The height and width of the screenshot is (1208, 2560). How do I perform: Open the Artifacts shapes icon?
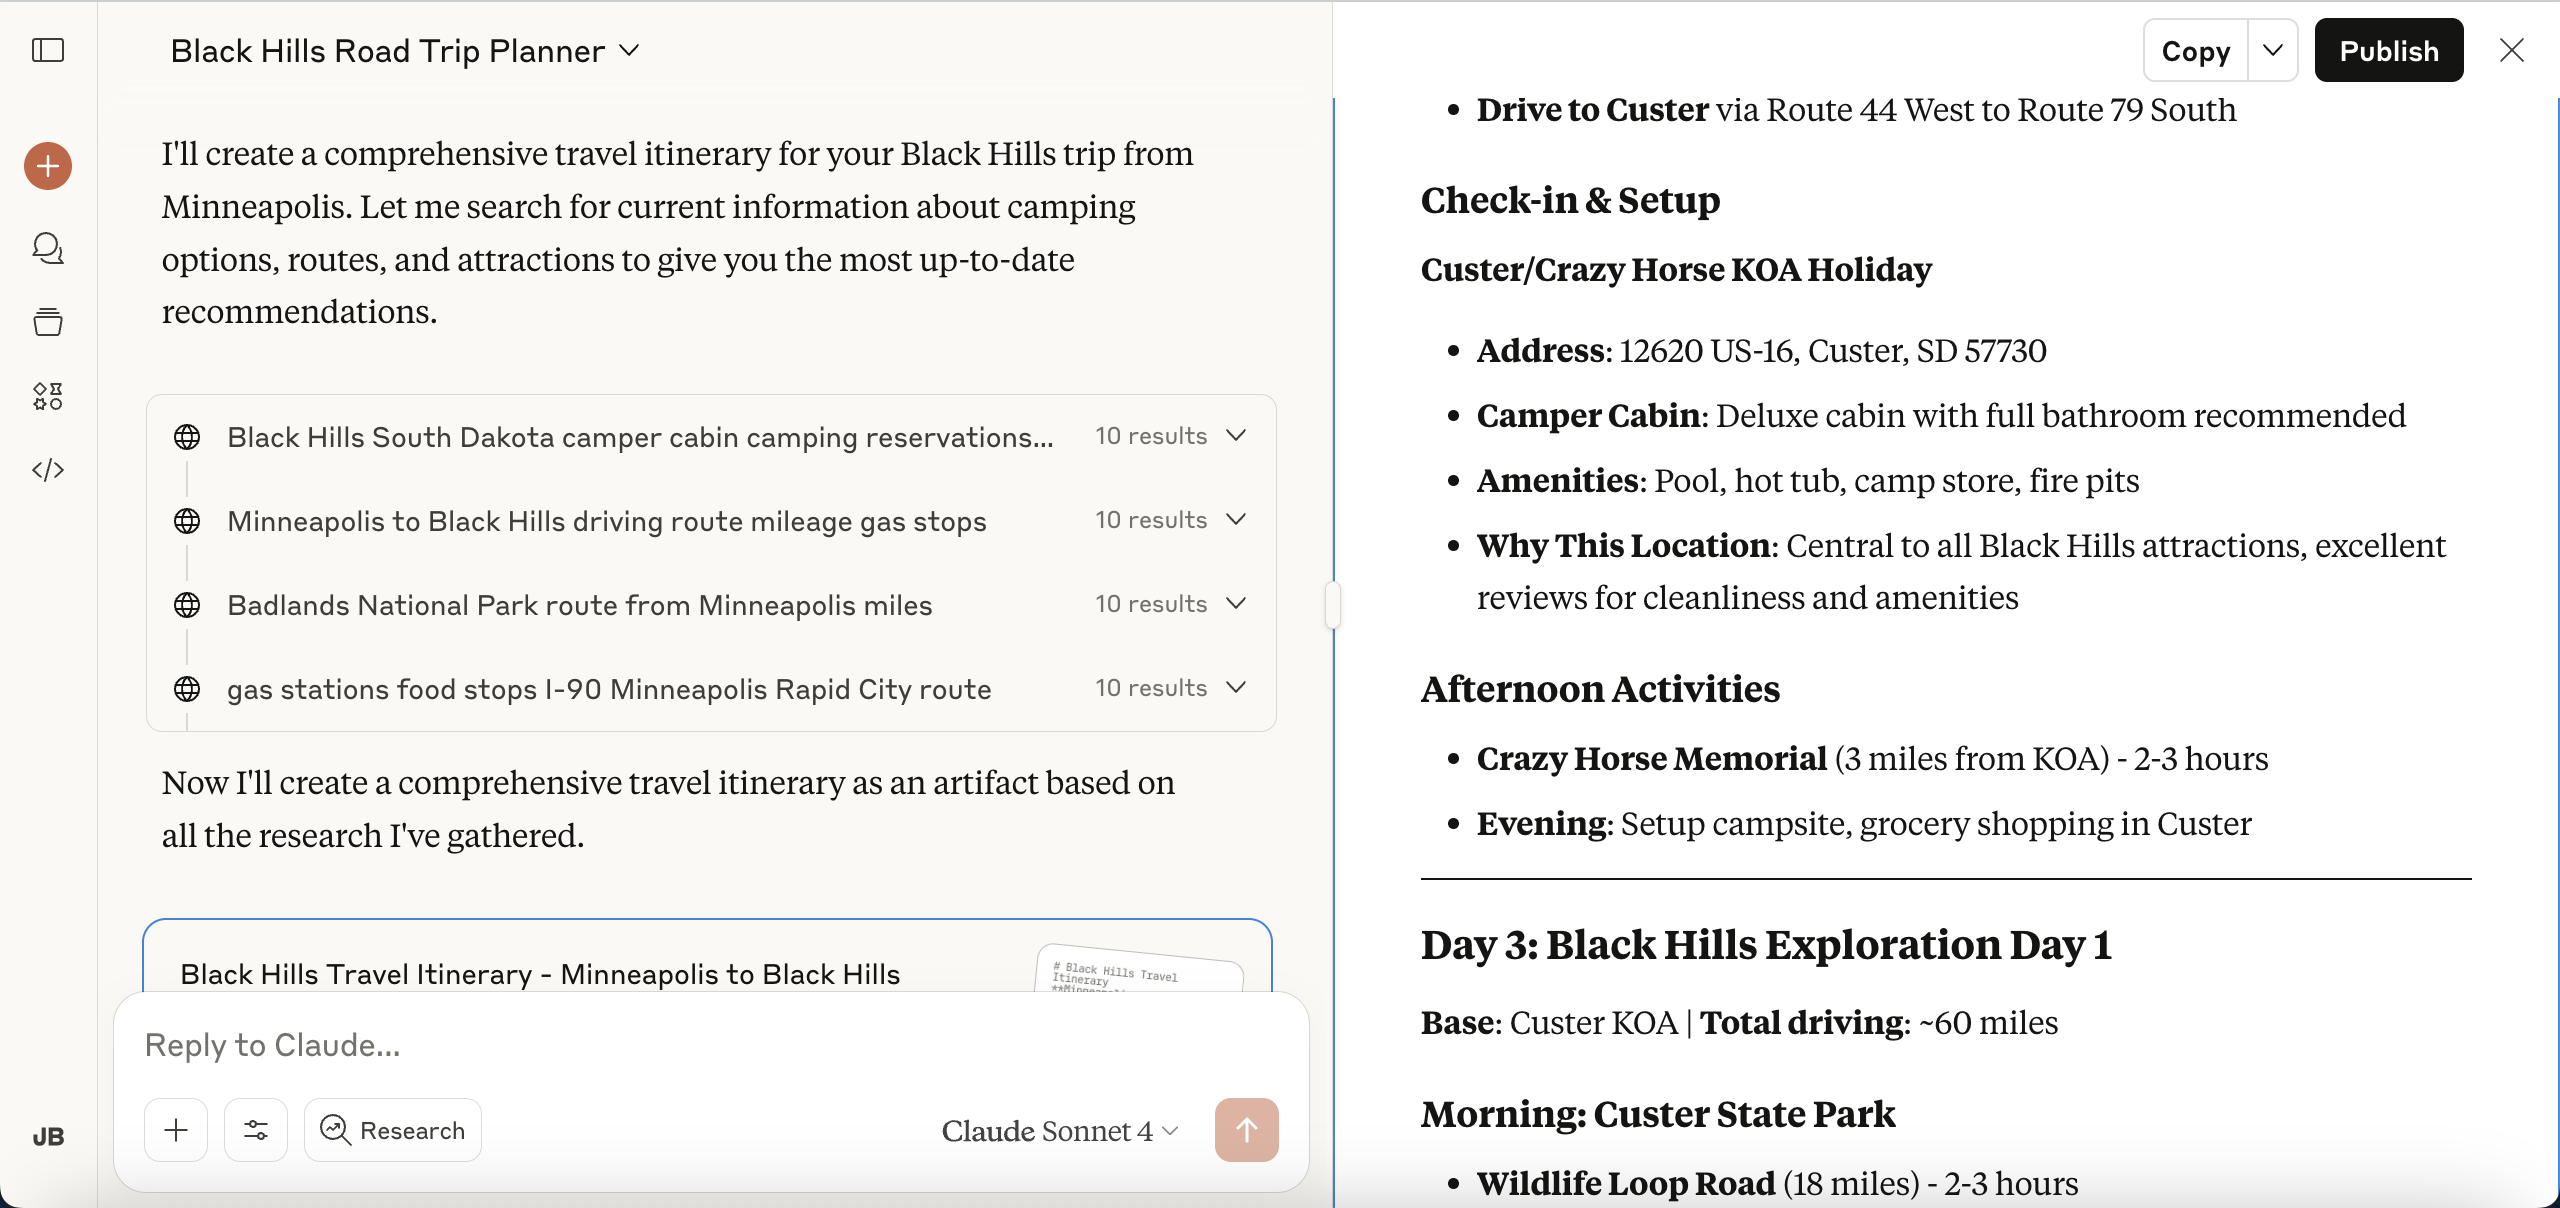pyautogui.click(x=48, y=396)
